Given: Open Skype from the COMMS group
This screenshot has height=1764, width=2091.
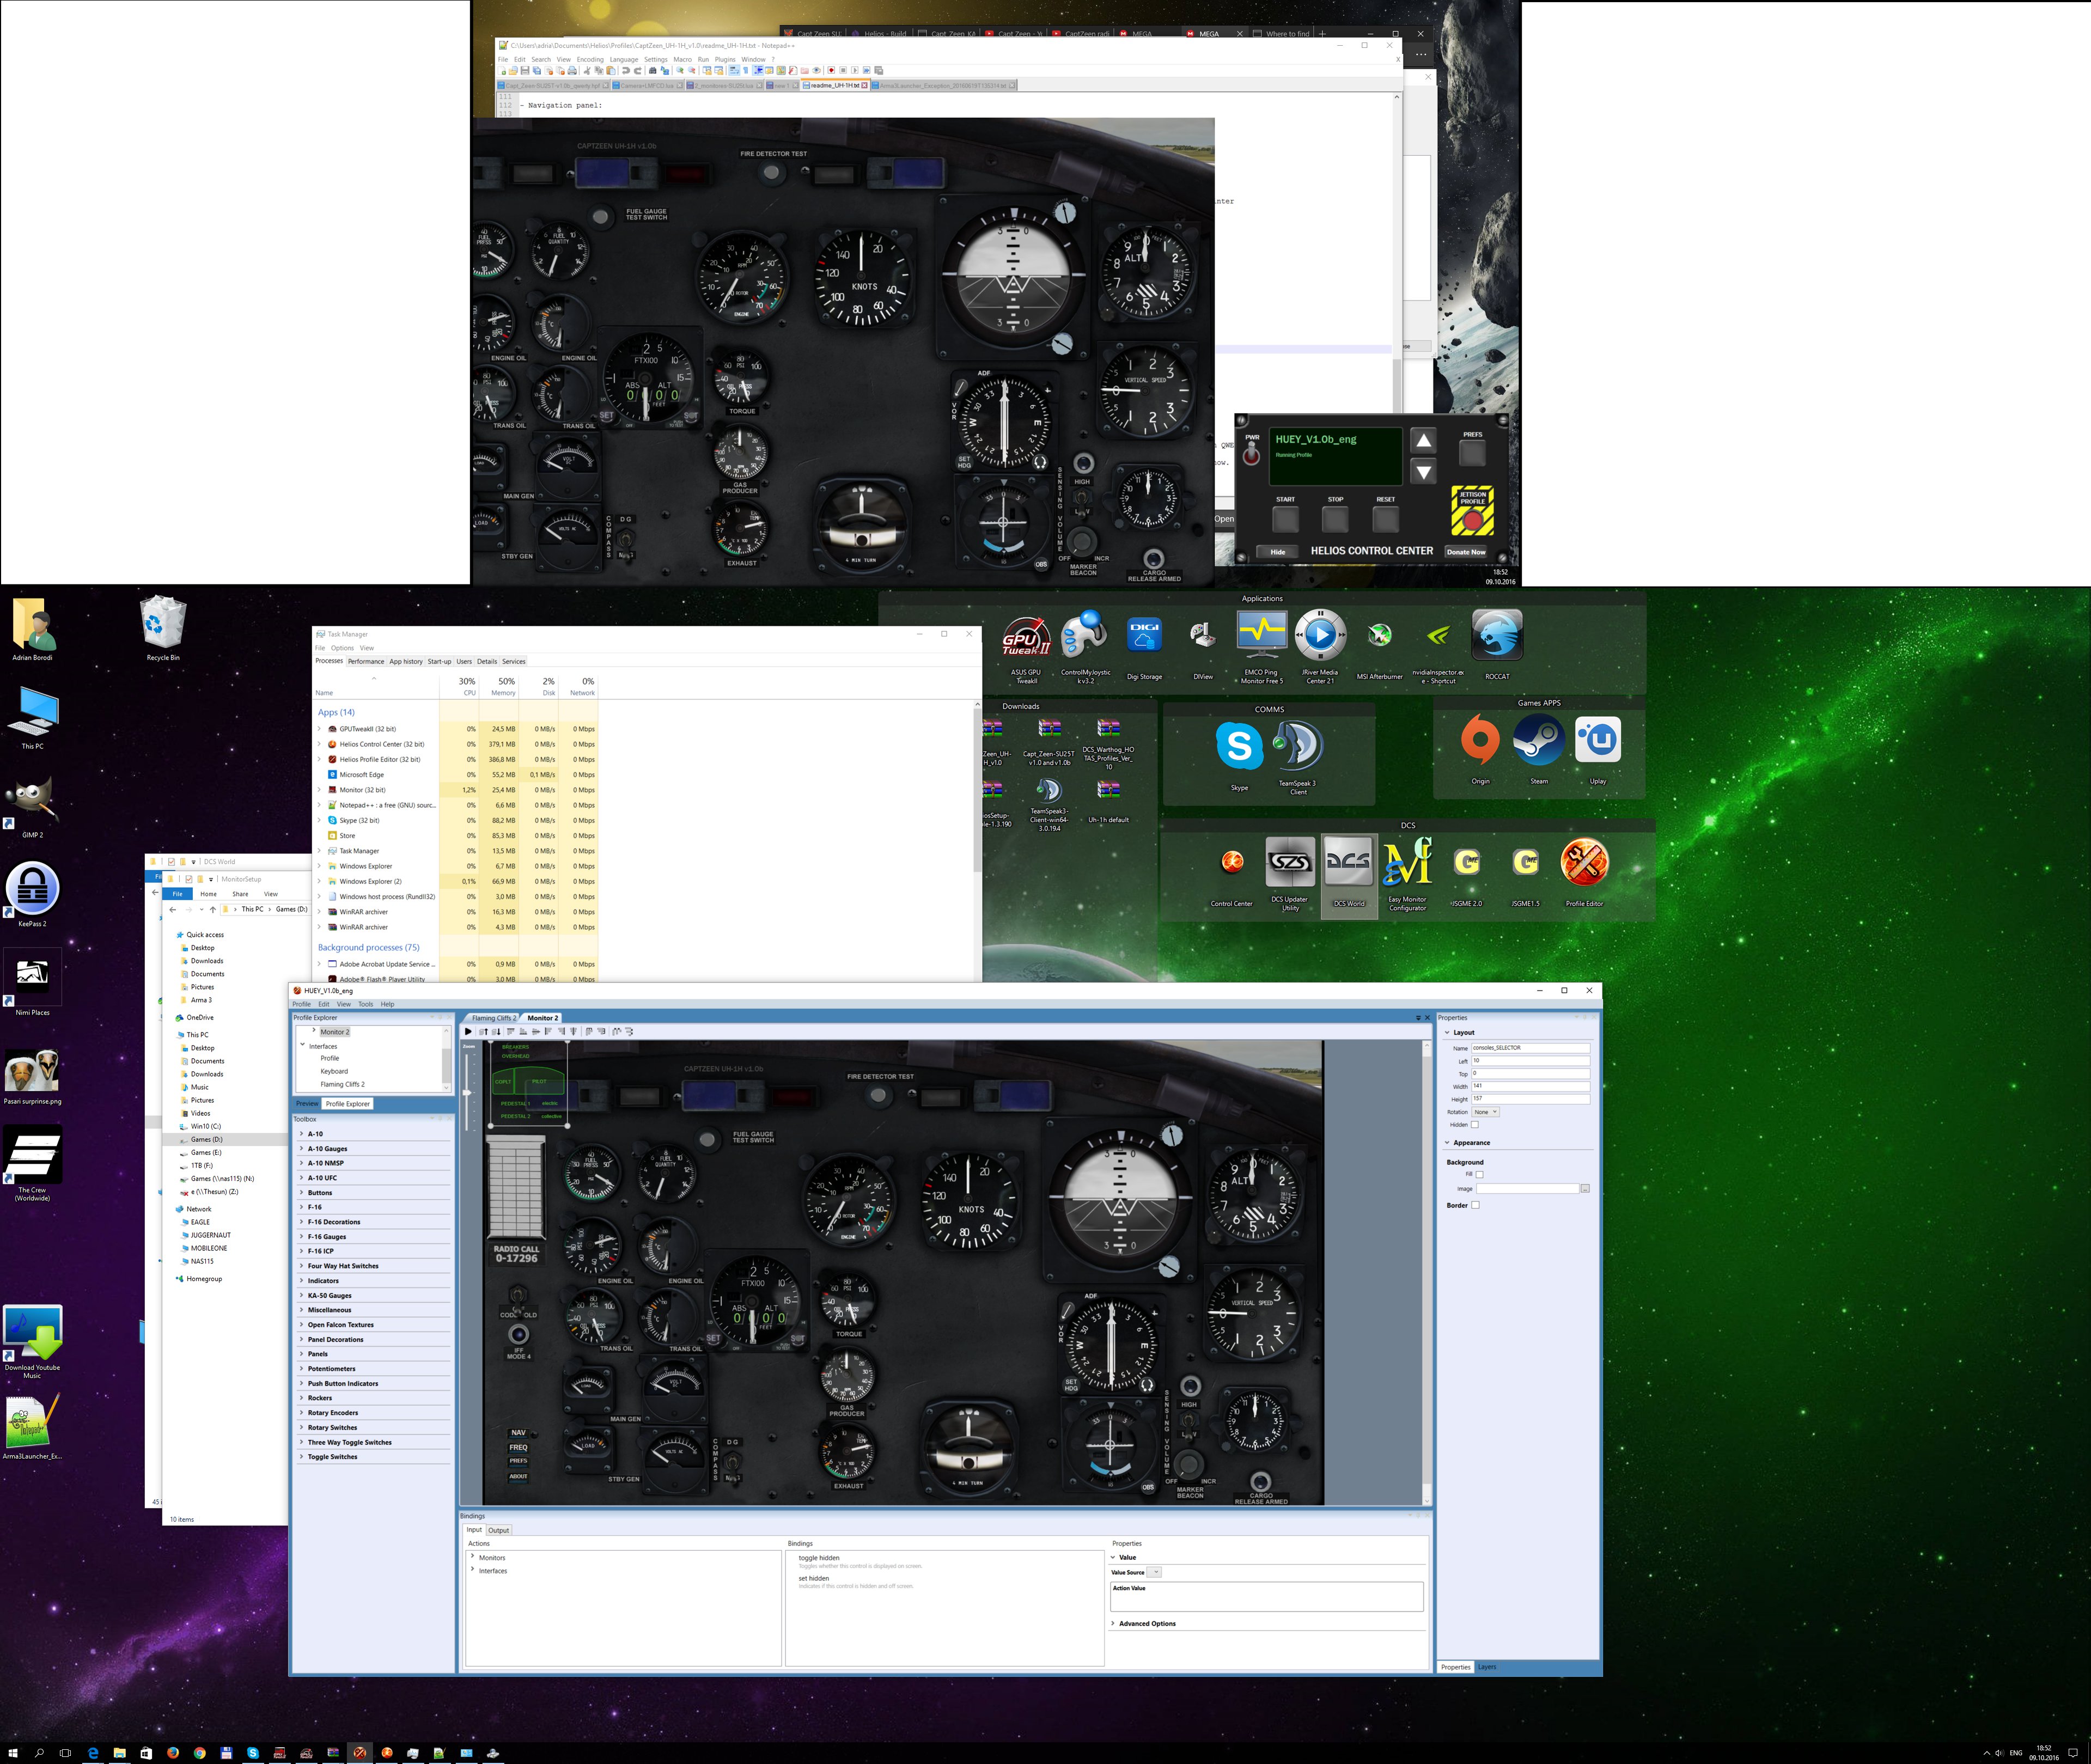Looking at the screenshot, I should (x=1239, y=755).
